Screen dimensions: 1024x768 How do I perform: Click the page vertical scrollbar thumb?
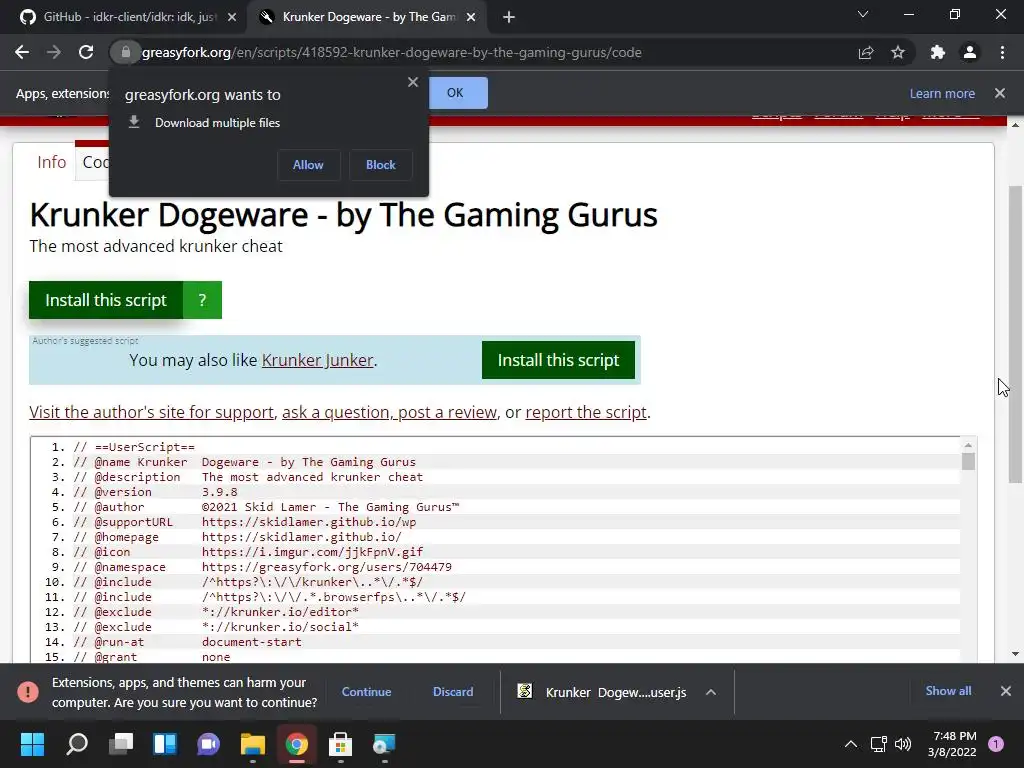[x=1015, y=334]
